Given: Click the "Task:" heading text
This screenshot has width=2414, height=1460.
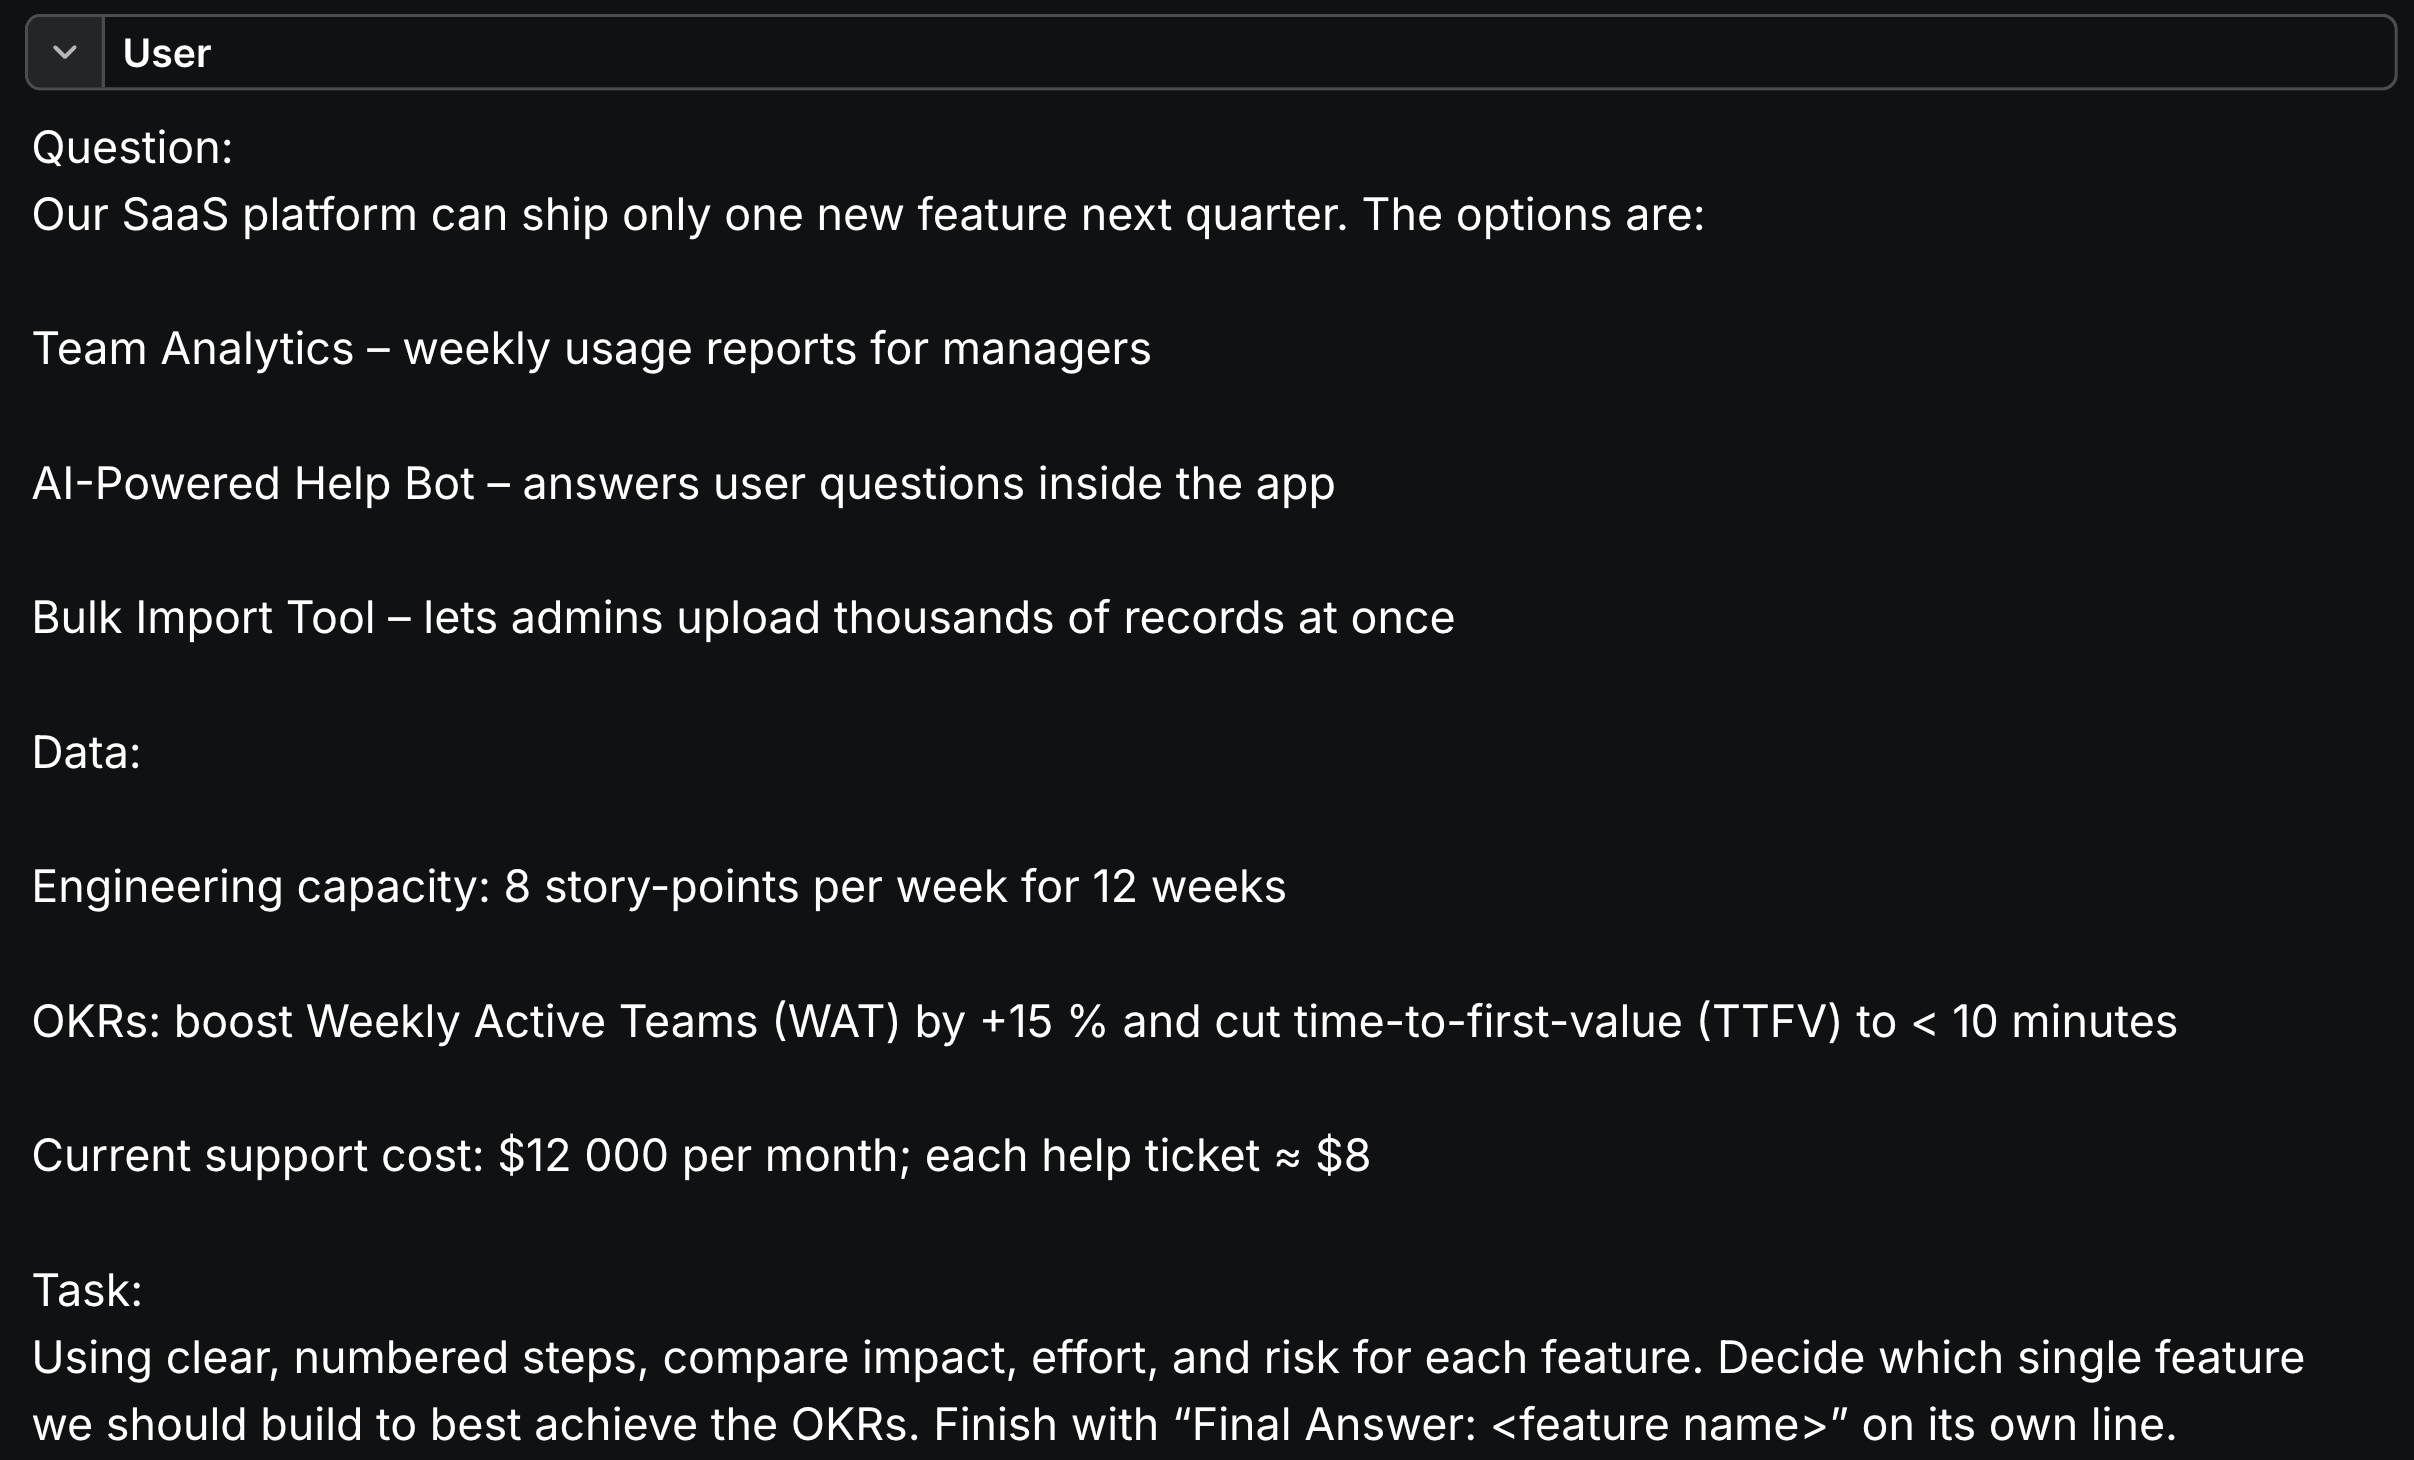Looking at the screenshot, I should coord(87,1291).
